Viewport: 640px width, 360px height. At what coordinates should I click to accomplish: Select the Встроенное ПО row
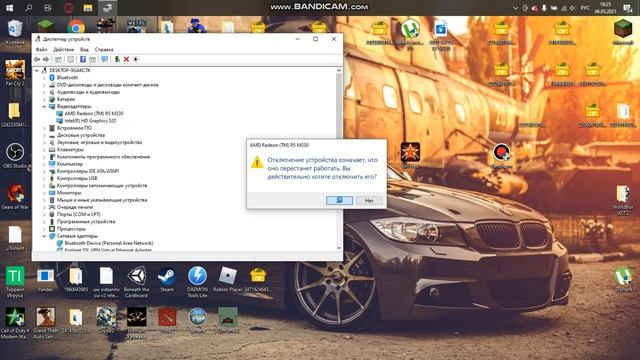point(70,128)
